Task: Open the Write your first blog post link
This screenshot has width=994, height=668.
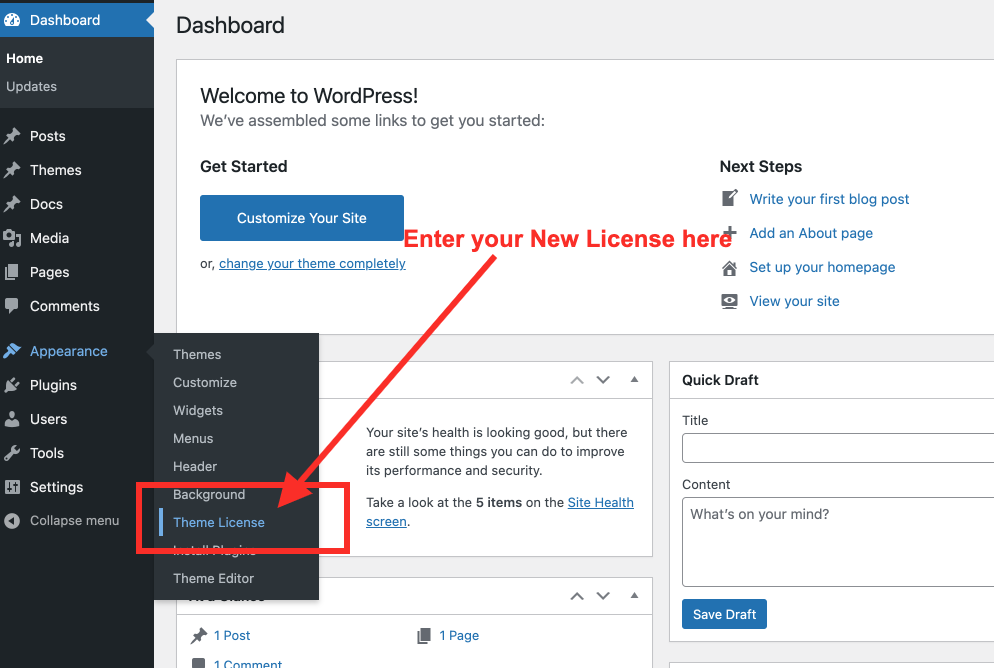Action: (x=829, y=199)
